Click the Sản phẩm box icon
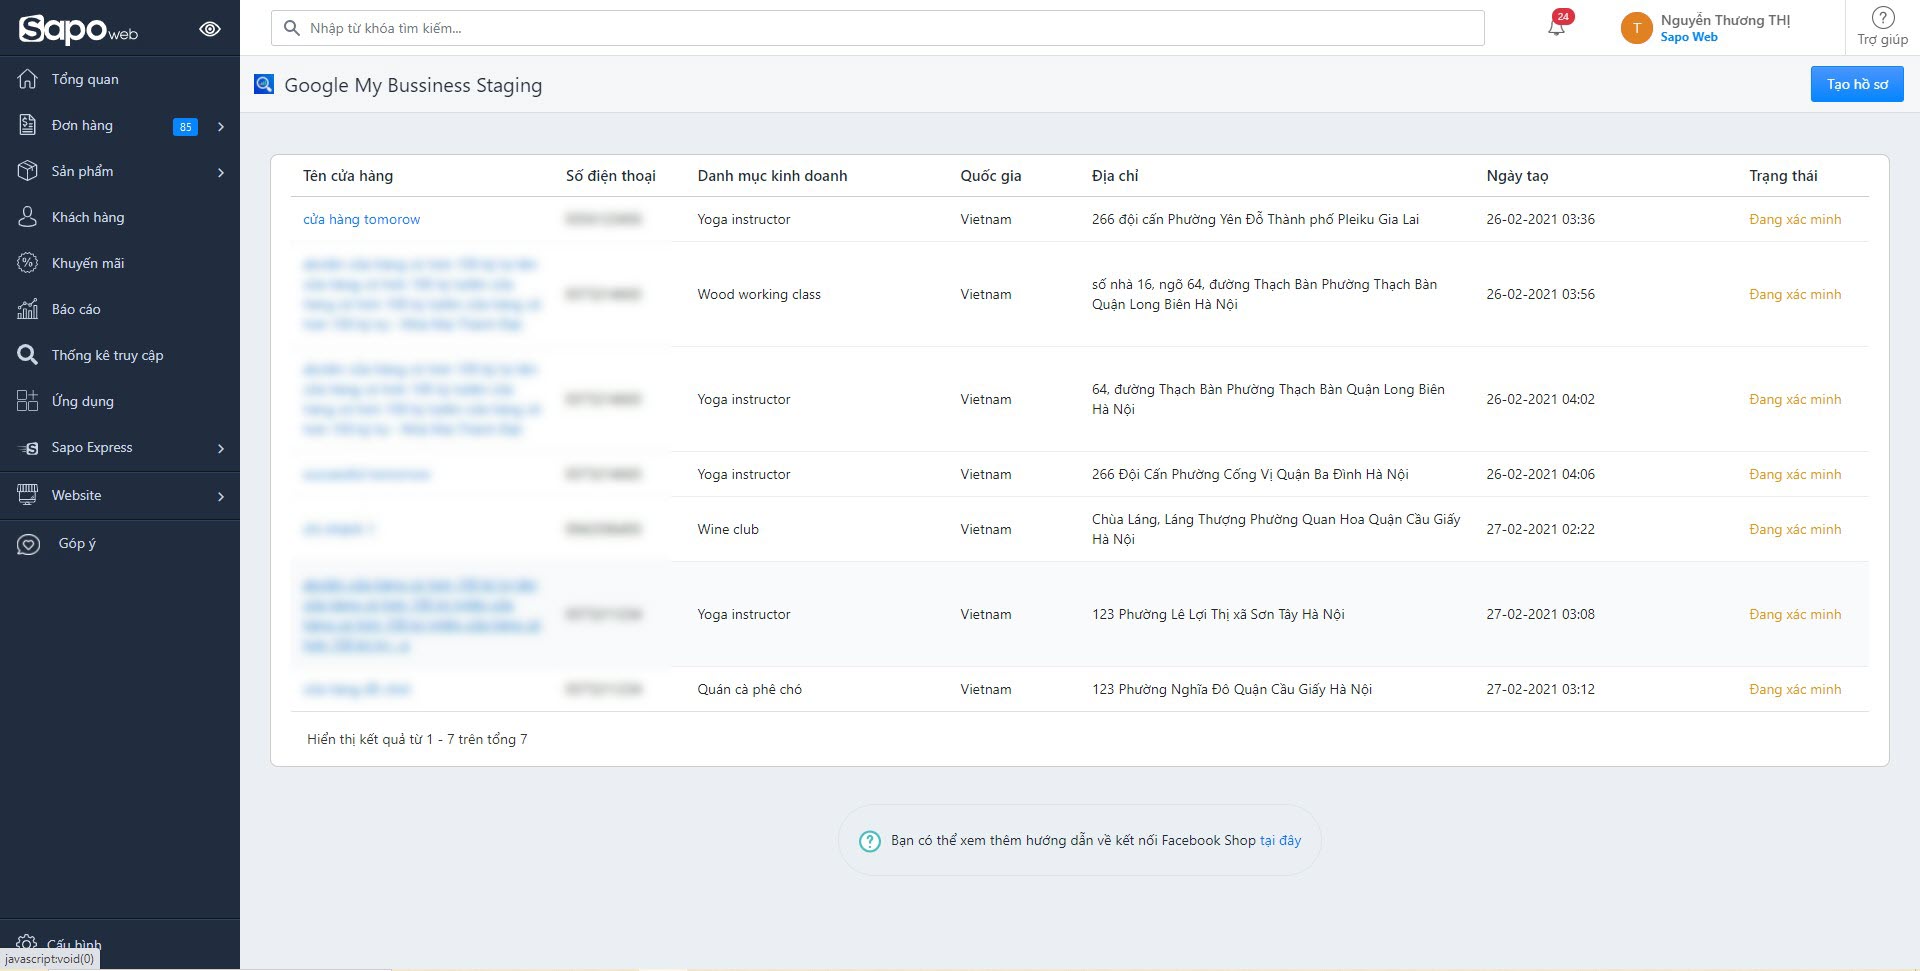Image resolution: width=1920 pixels, height=971 pixels. [28, 171]
